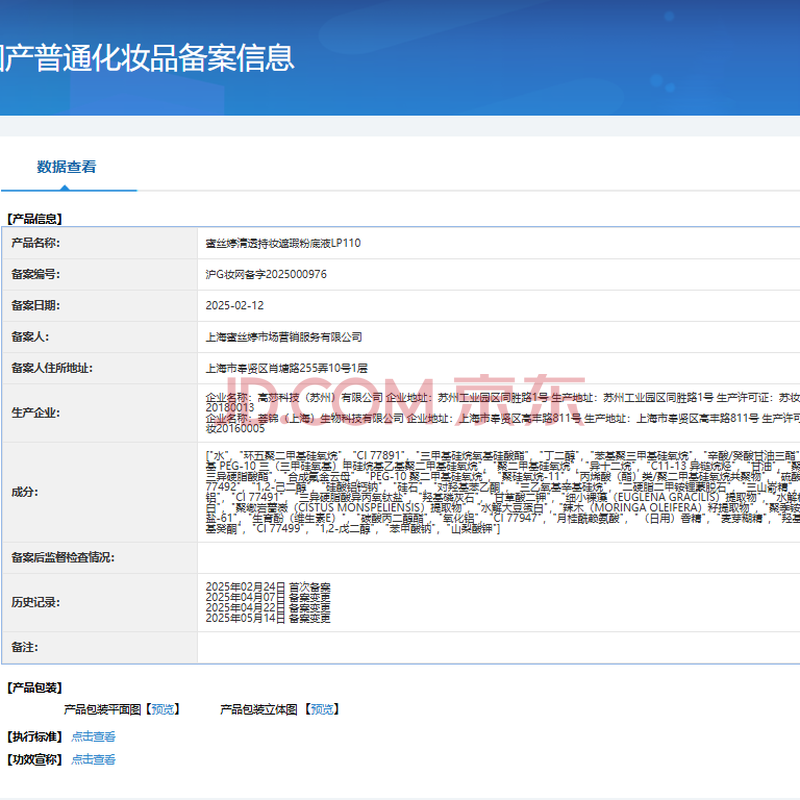Click the 2025年05月14日 备案变更 history entry
The image size is (800, 800).
point(267,619)
